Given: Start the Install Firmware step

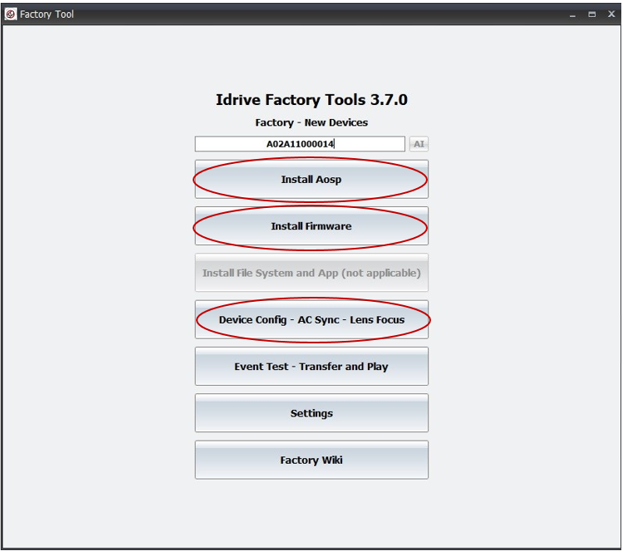Looking at the screenshot, I should (312, 226).
